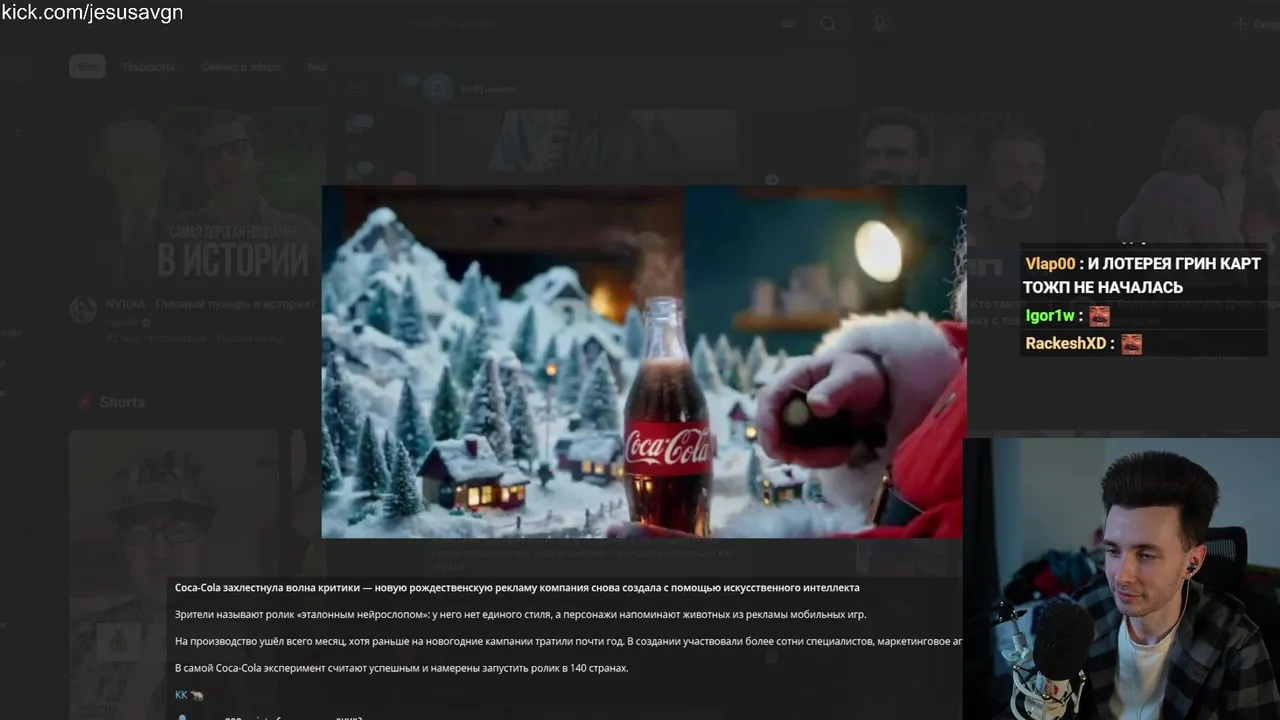Viewport: 1280px width, 720px height.
Task: Click the "Избранное" chat title
Action: 489,89
